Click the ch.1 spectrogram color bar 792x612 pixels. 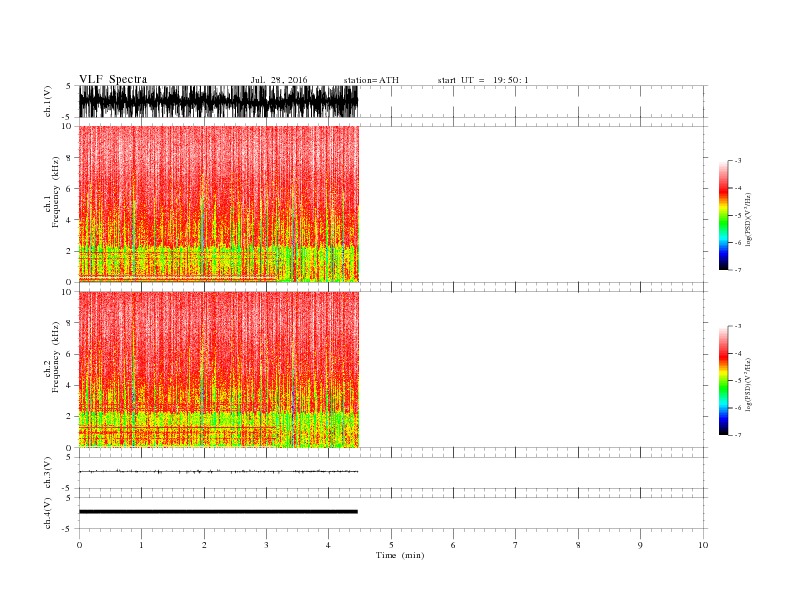[x=723, y=216]
